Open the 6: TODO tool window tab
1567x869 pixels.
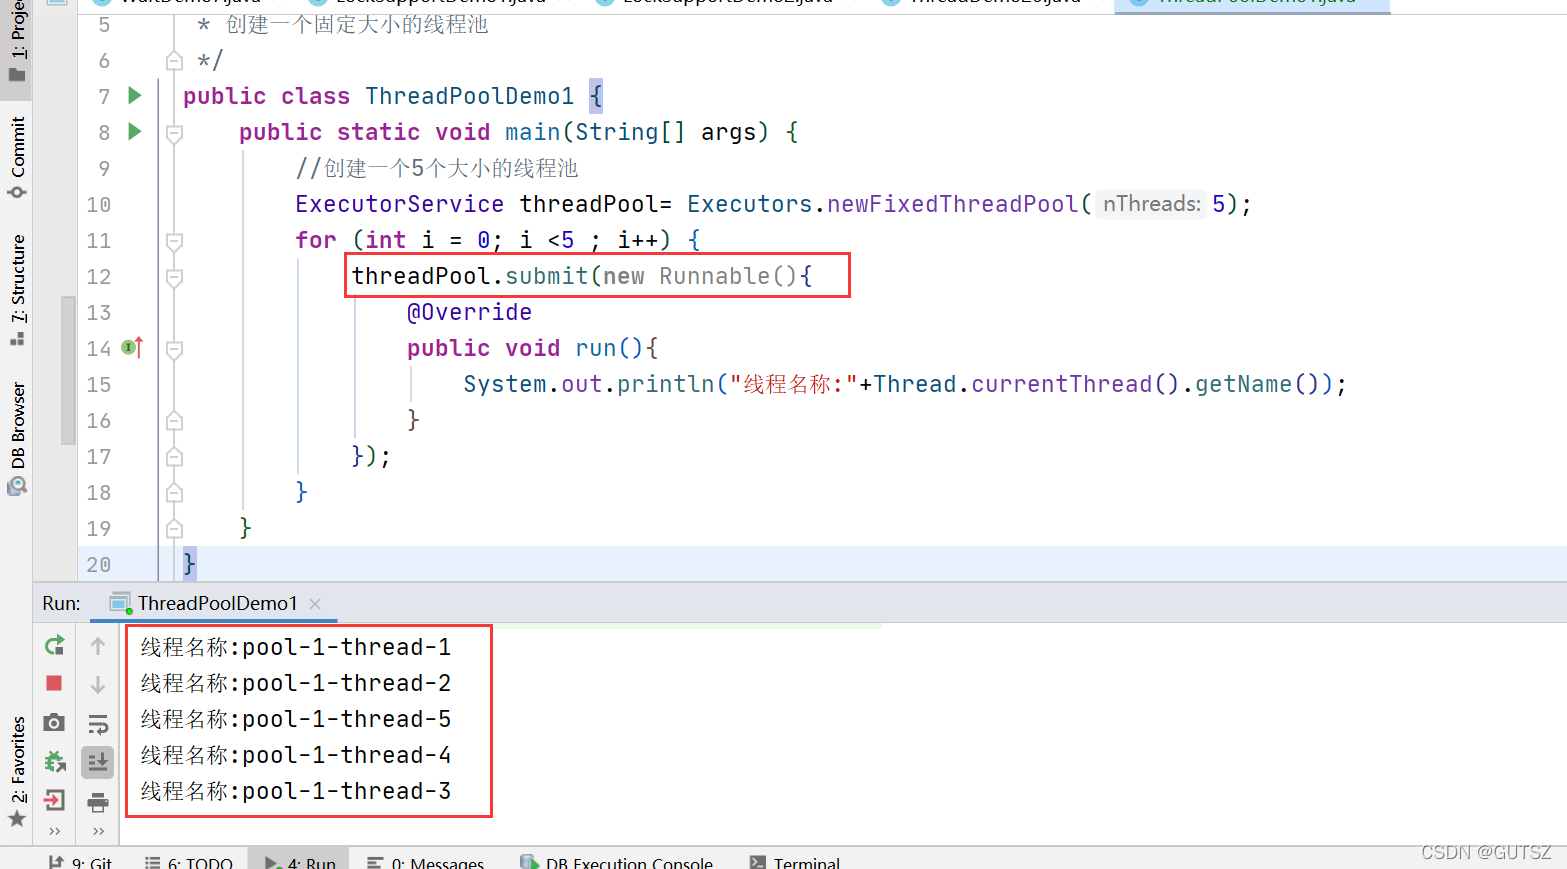click(188, 862)
